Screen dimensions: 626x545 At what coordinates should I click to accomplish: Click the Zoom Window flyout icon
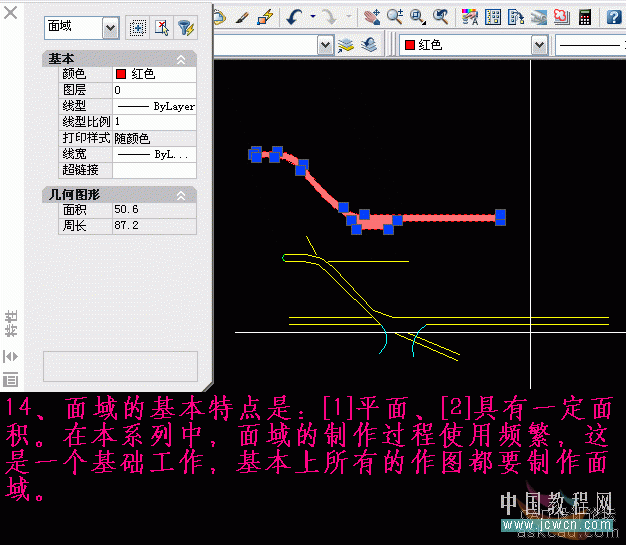tap(418, 17)
